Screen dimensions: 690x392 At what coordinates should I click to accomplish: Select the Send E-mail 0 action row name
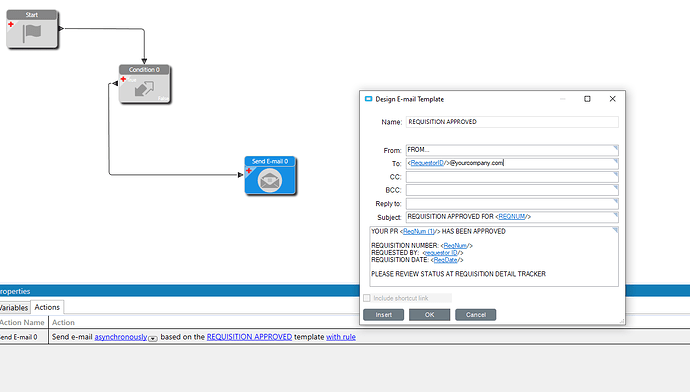(x=18, y=337)
